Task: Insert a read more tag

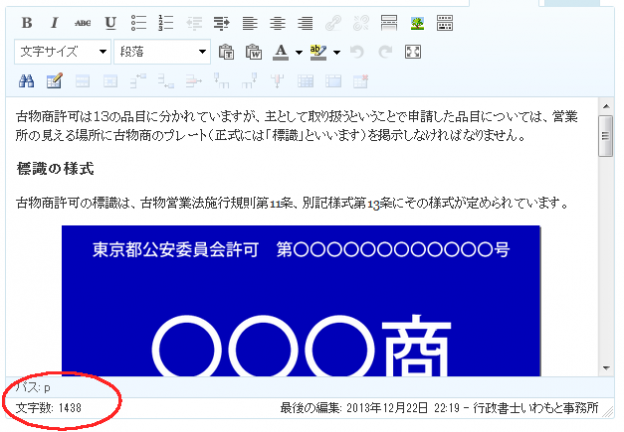Action: point(389,23)
